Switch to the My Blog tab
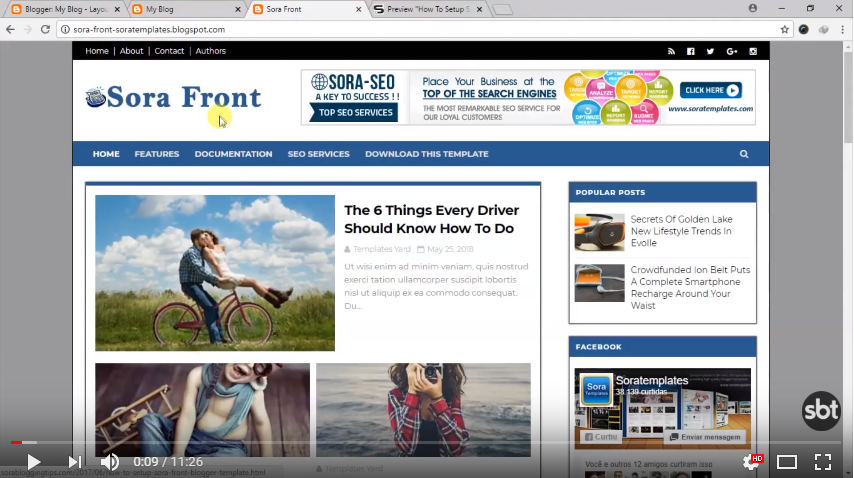 [186, 9]
